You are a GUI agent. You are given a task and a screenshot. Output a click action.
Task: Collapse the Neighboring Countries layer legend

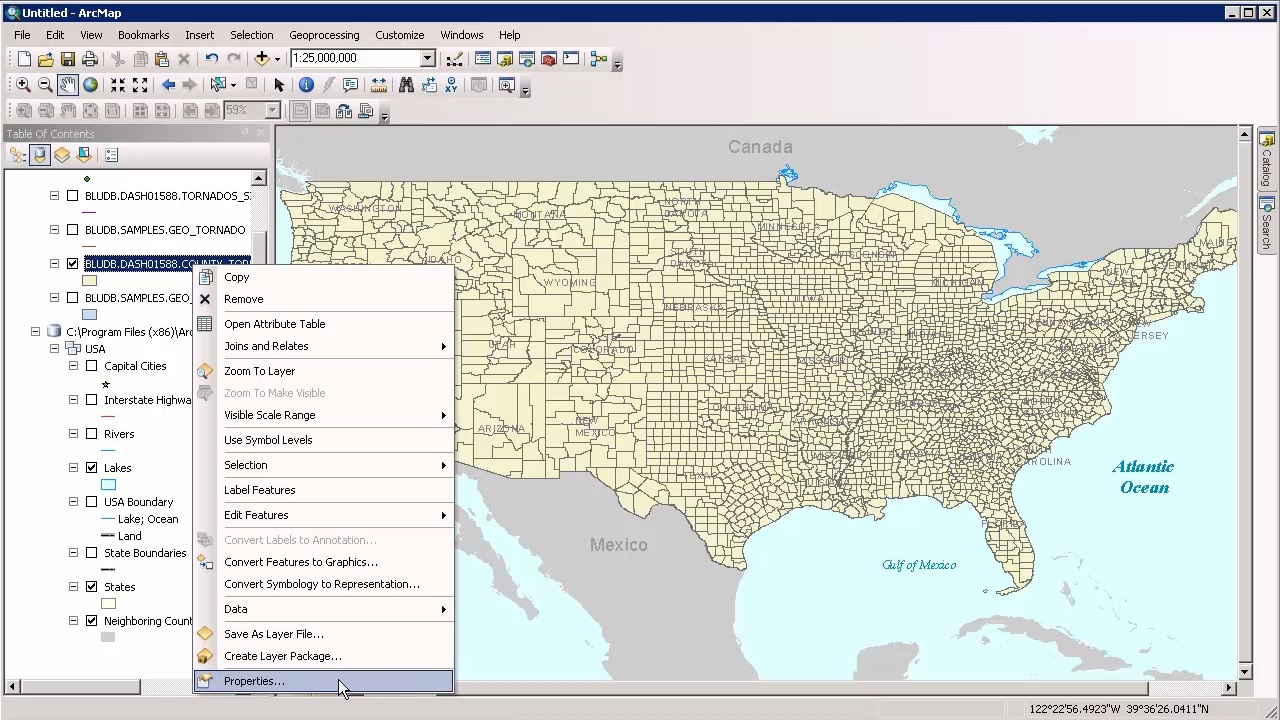click(x=73, y=621)
